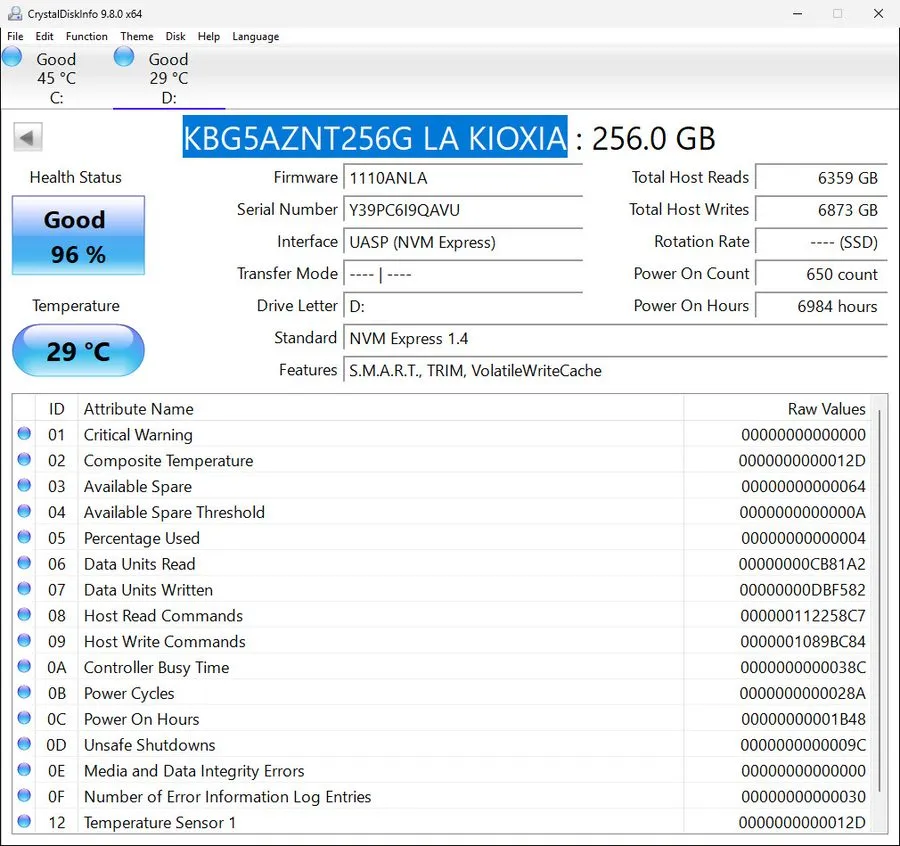The image size is (900, 846).
Task: Click the 29 °C temperature button
Action: click(x=78, y=350)
